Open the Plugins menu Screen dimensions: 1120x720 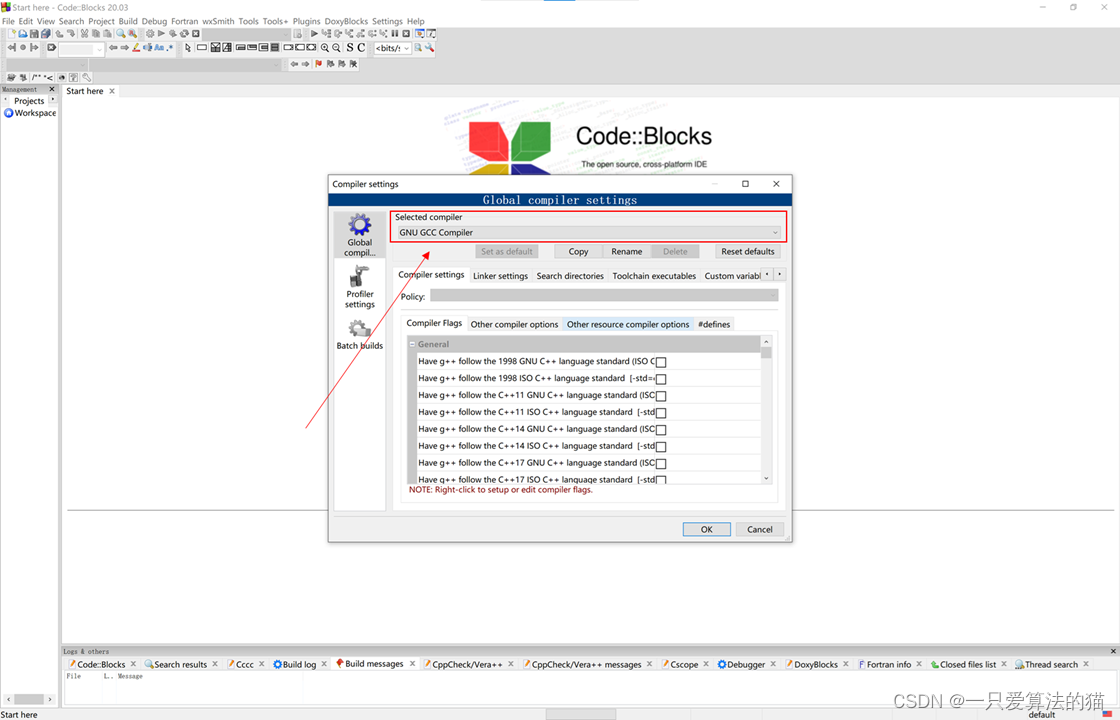pos(306,21)
